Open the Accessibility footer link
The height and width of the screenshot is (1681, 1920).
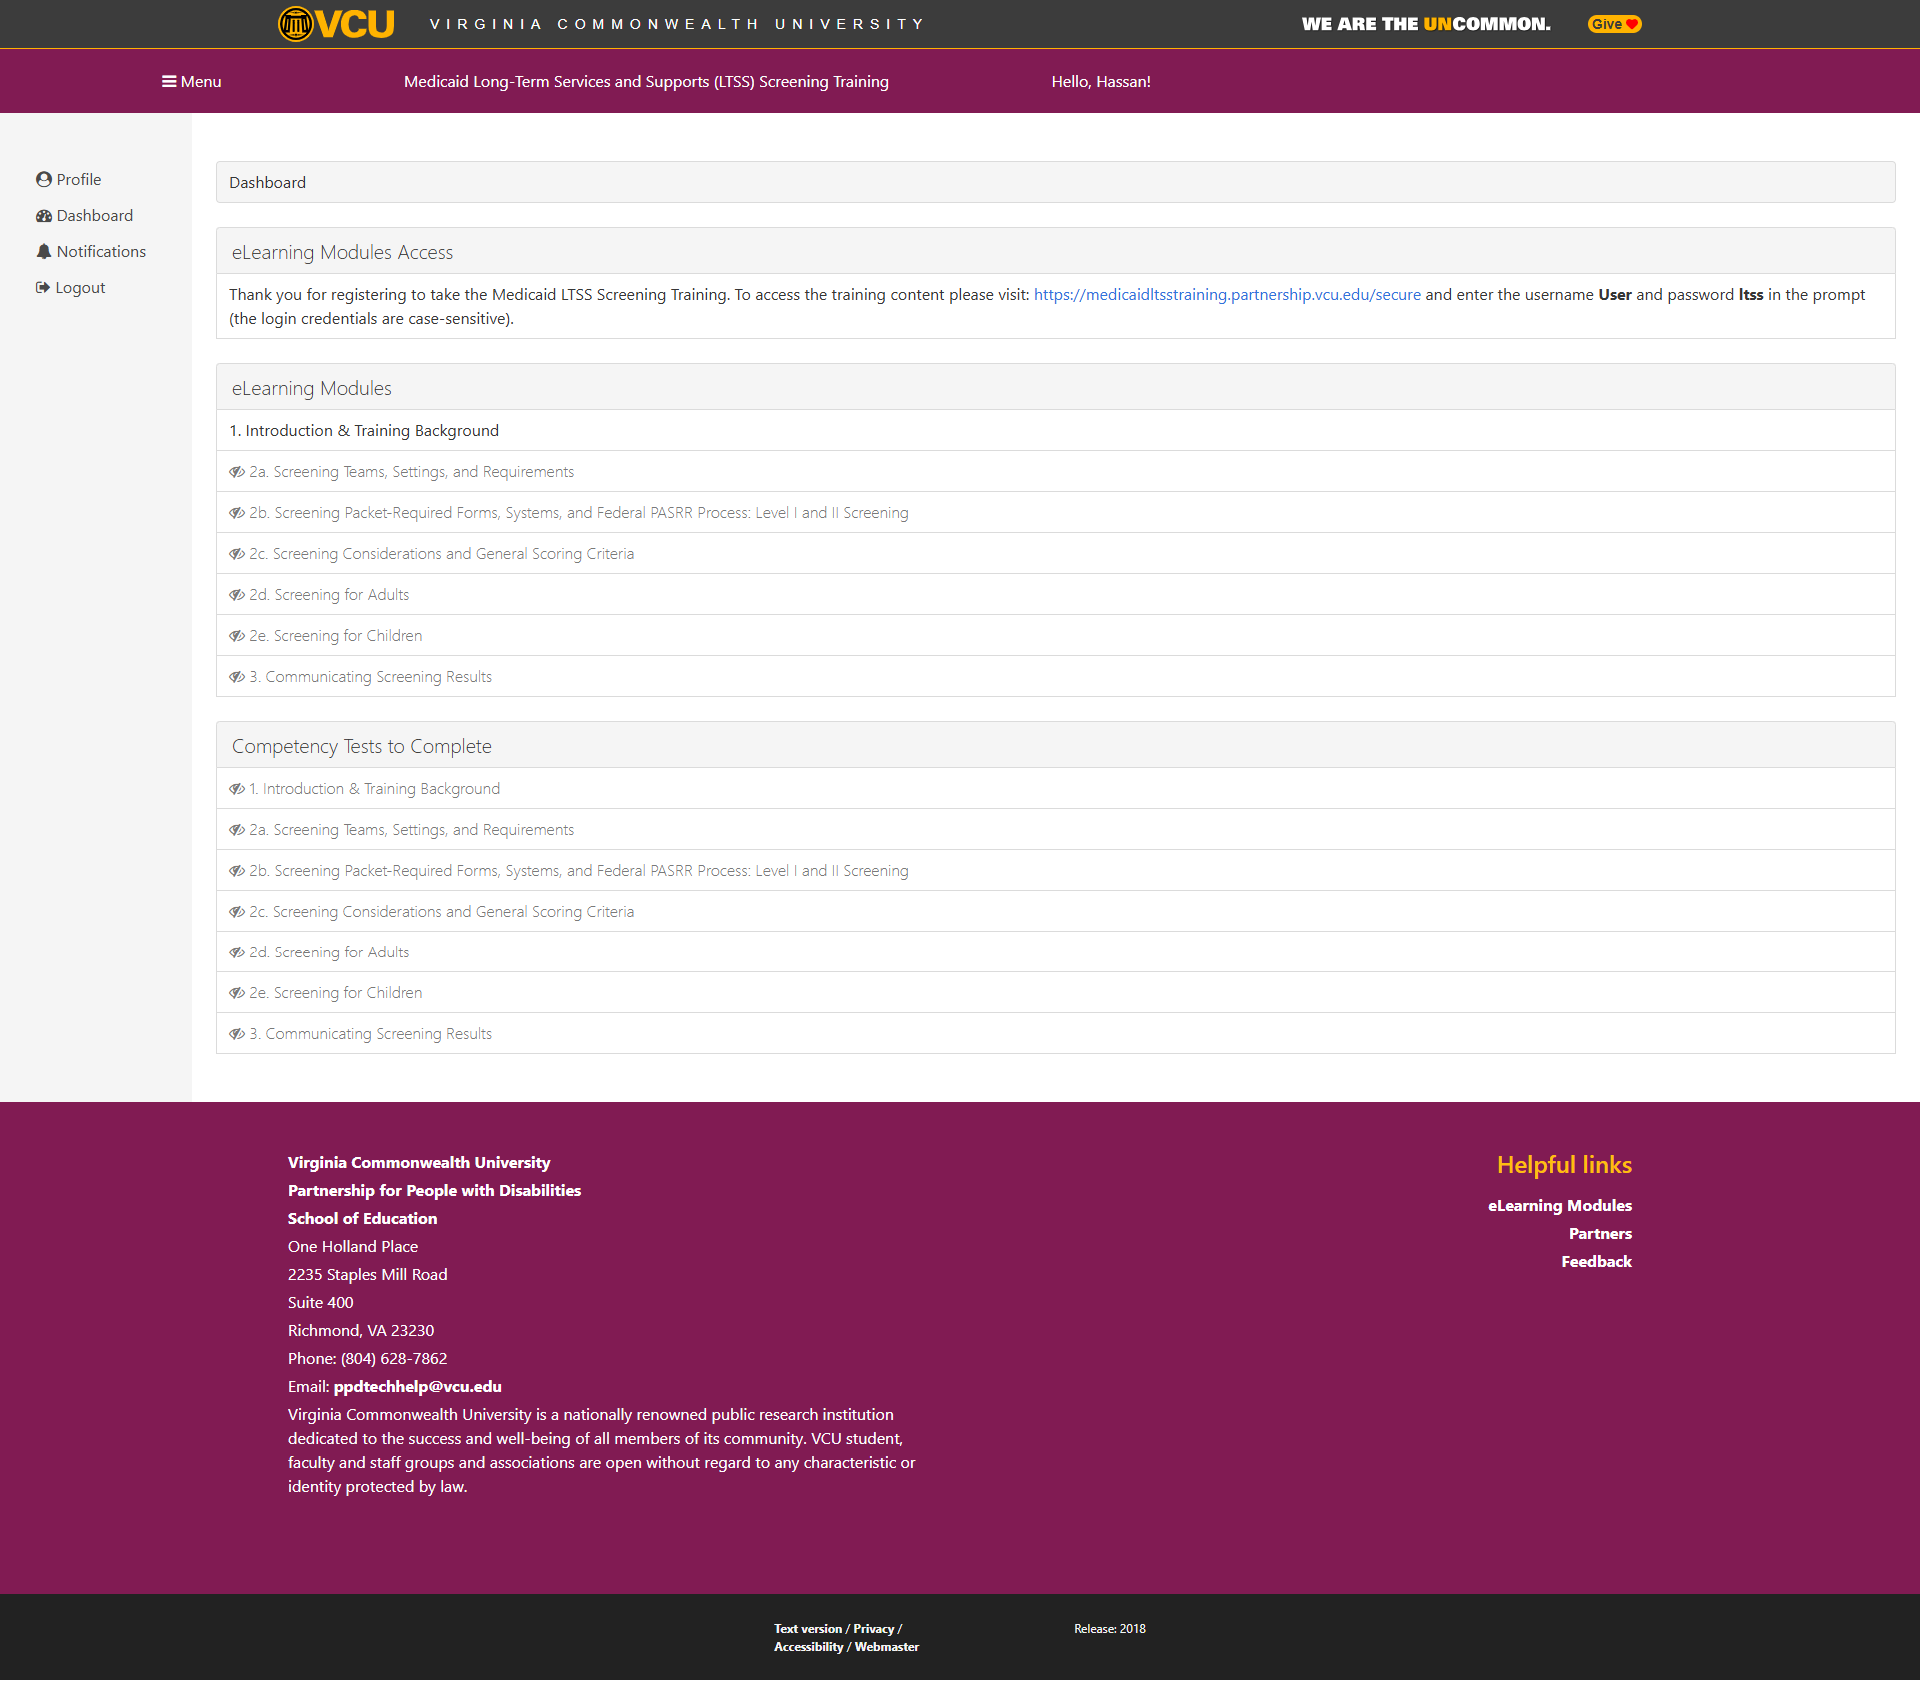808,1647
